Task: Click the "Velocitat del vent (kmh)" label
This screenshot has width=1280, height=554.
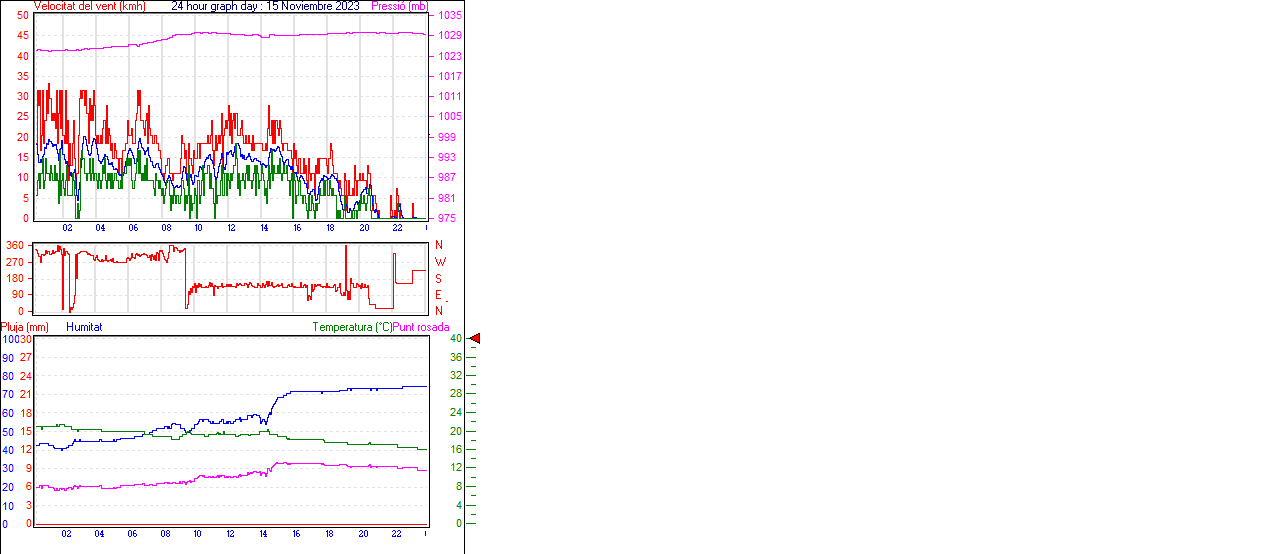Action: [x=90, y=6]
